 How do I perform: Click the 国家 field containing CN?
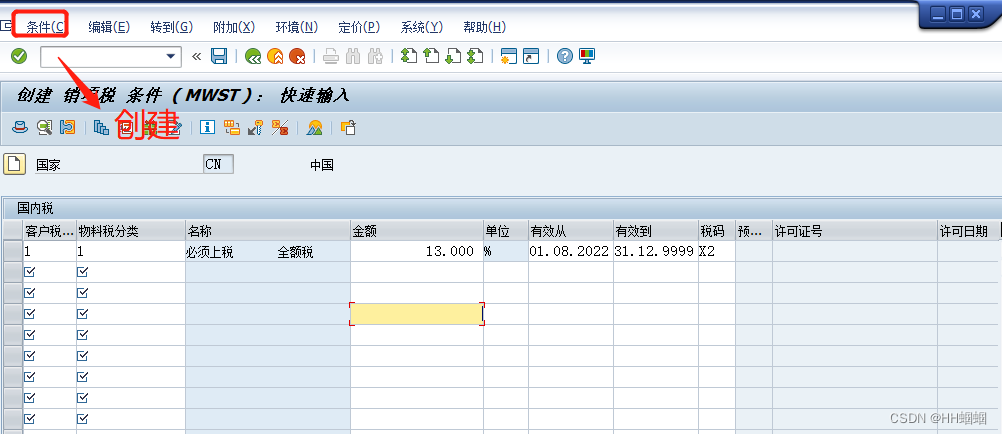219,164
